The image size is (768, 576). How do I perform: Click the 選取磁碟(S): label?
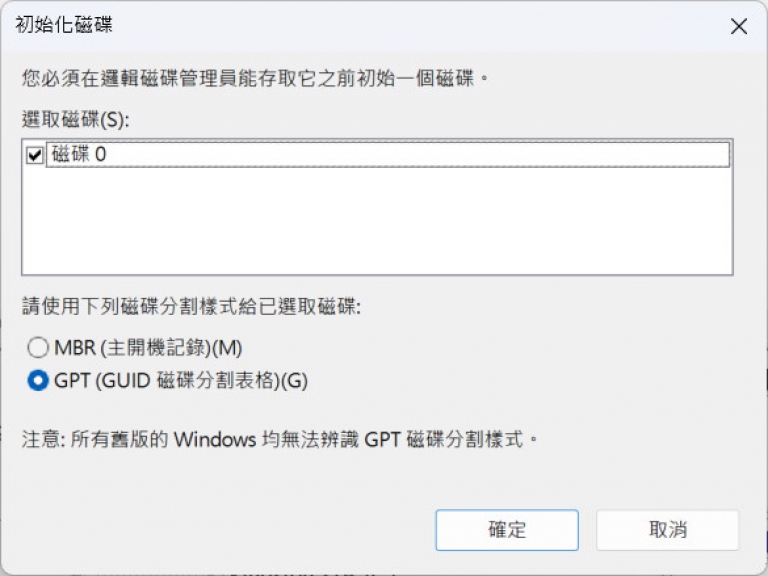(x=75, y=120)
